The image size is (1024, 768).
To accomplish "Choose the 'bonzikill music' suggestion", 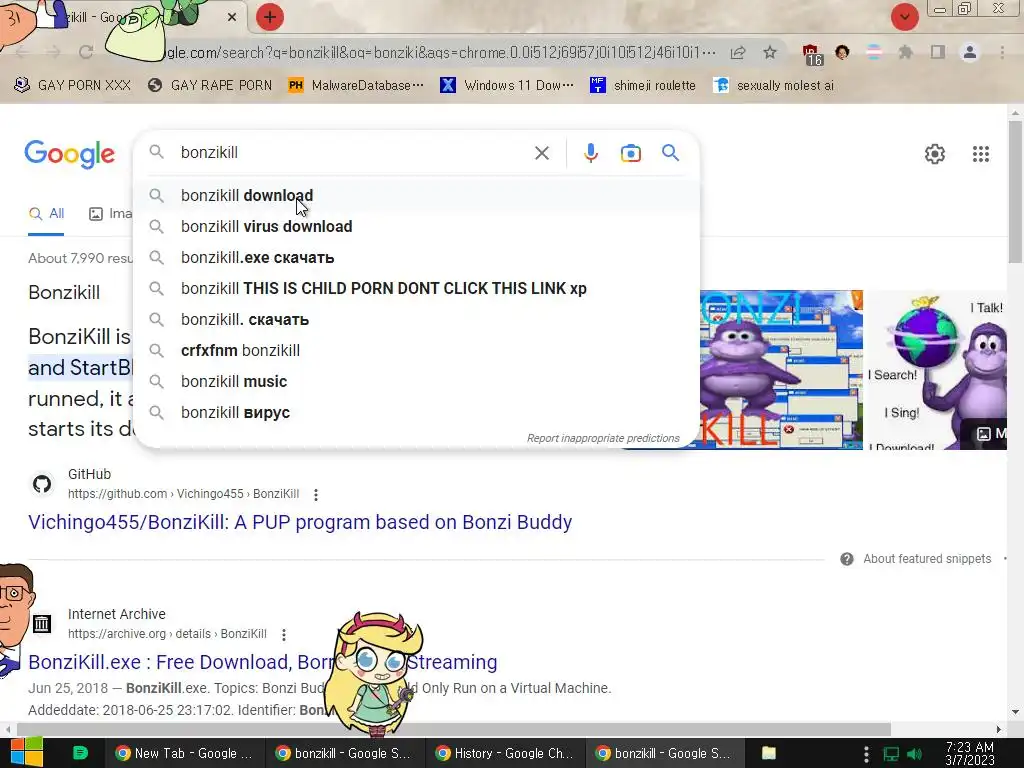I will (417, 381).
